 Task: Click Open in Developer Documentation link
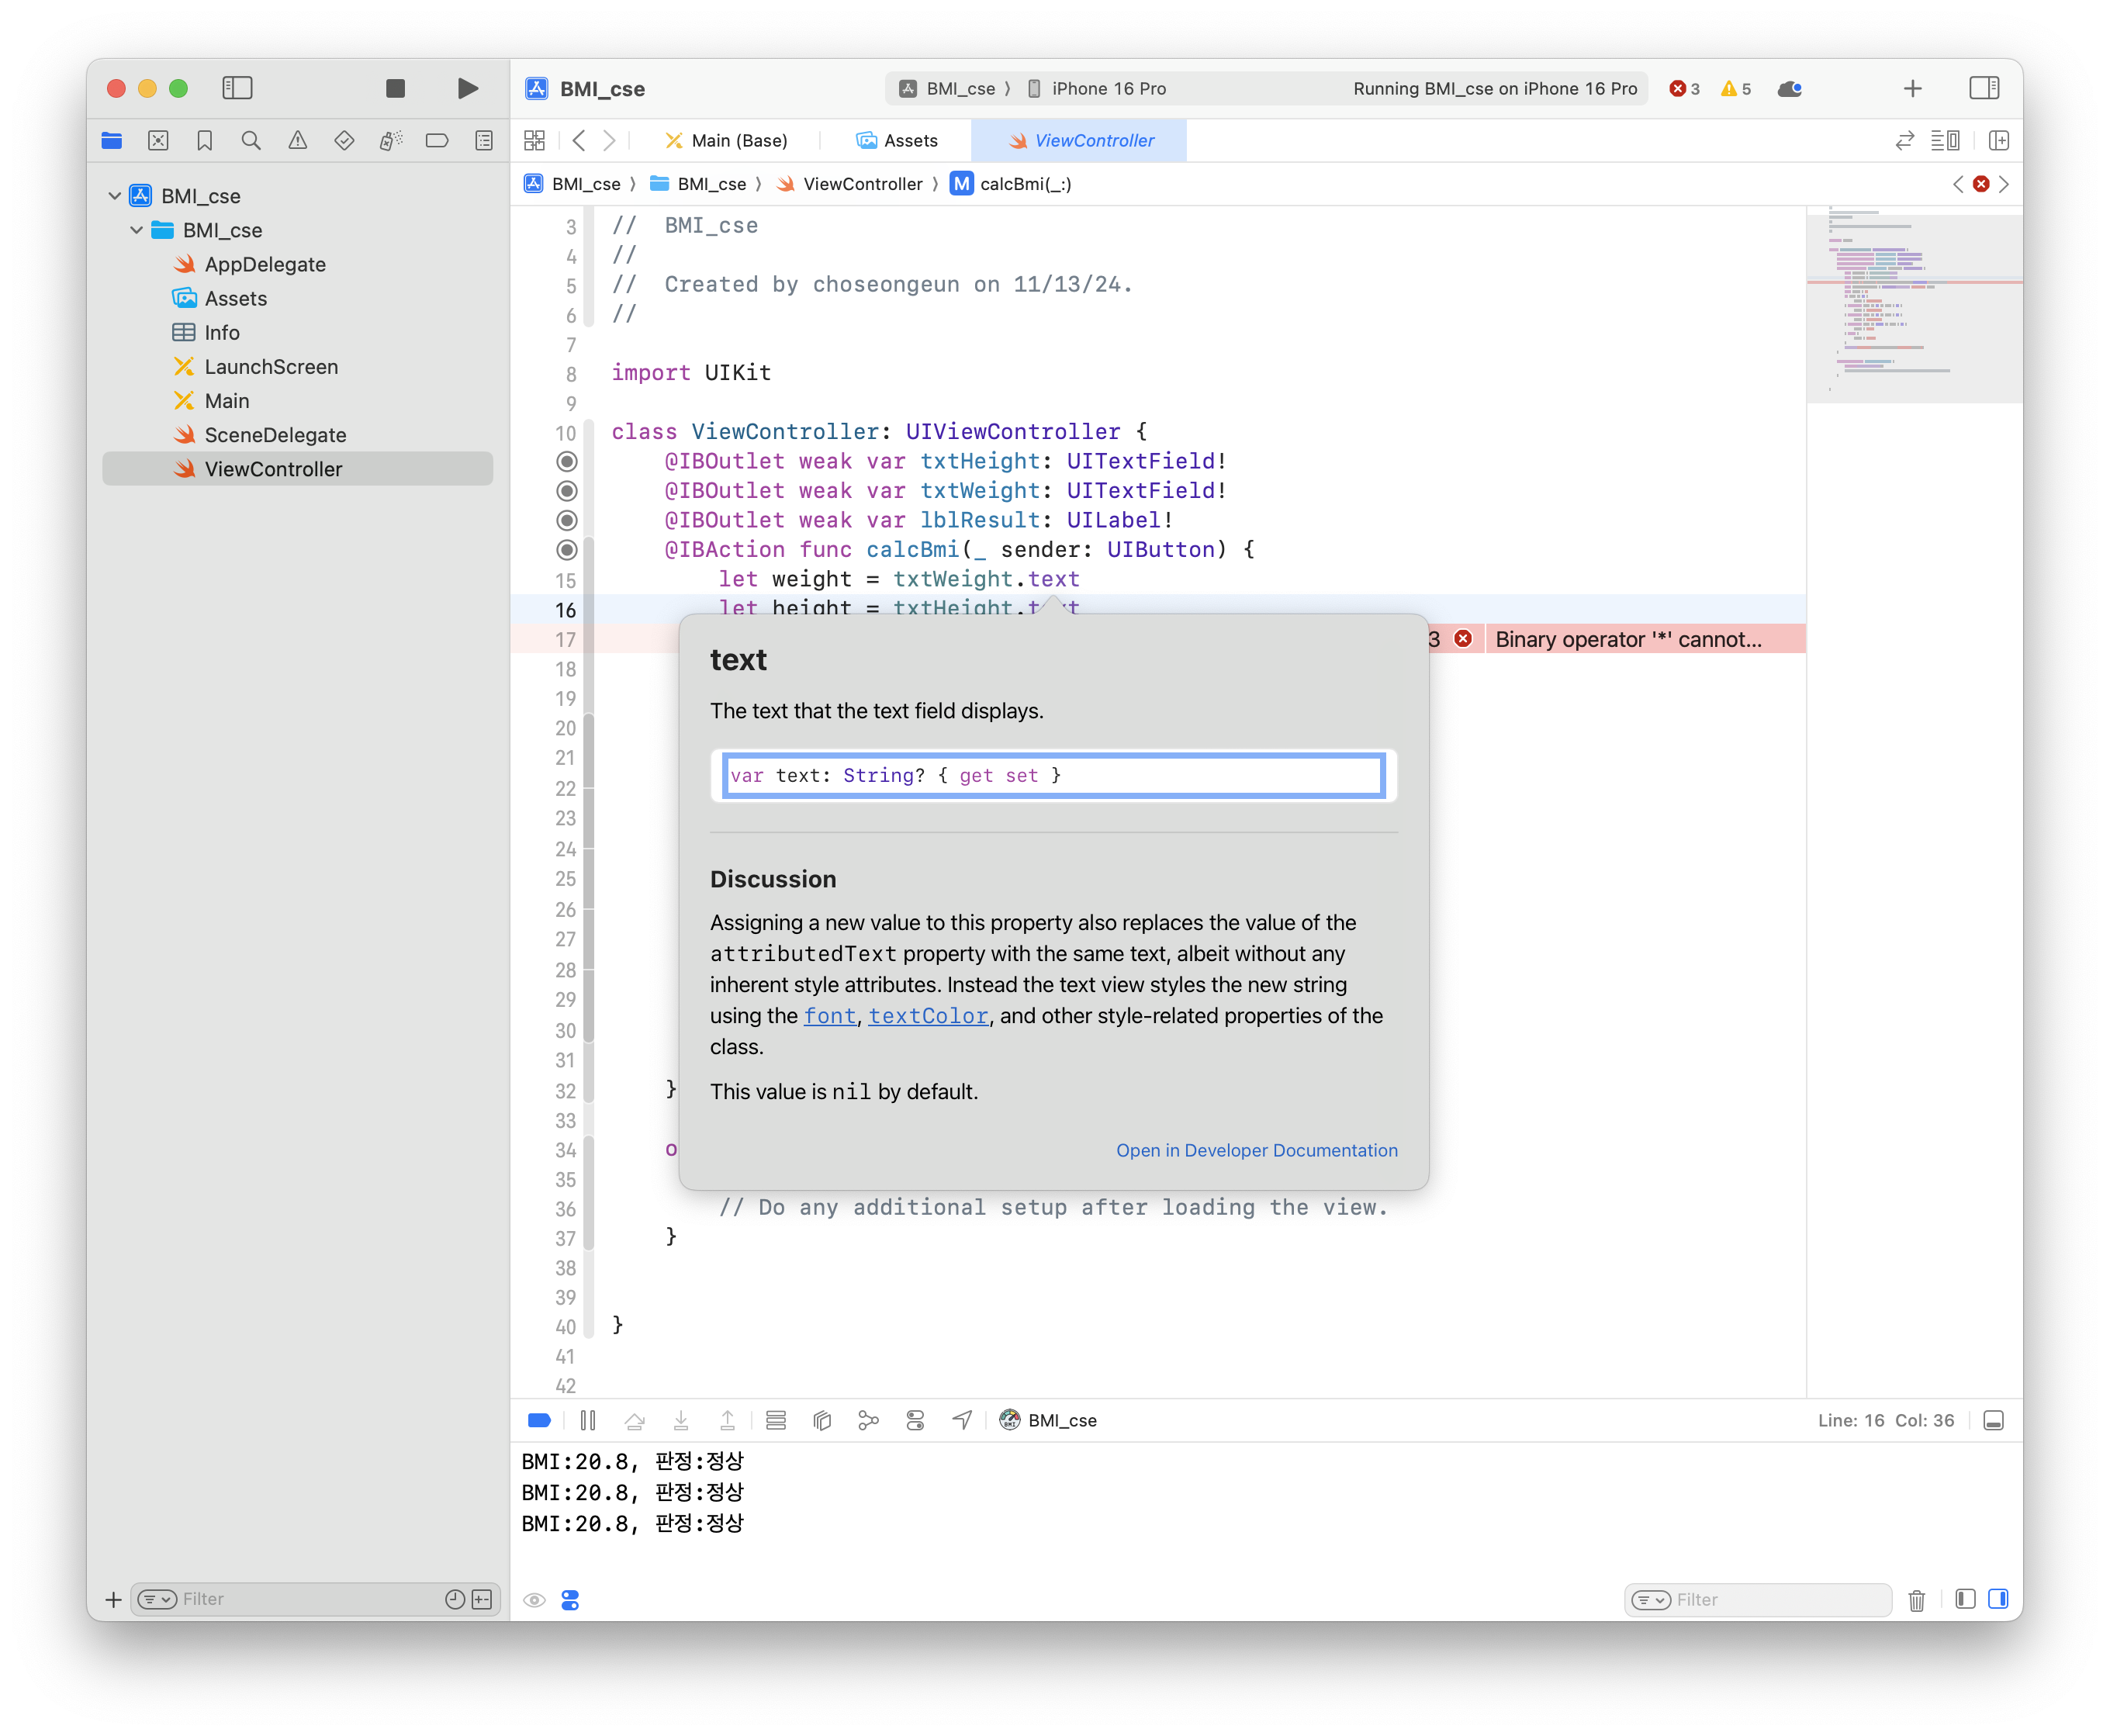[1256, 1150]
